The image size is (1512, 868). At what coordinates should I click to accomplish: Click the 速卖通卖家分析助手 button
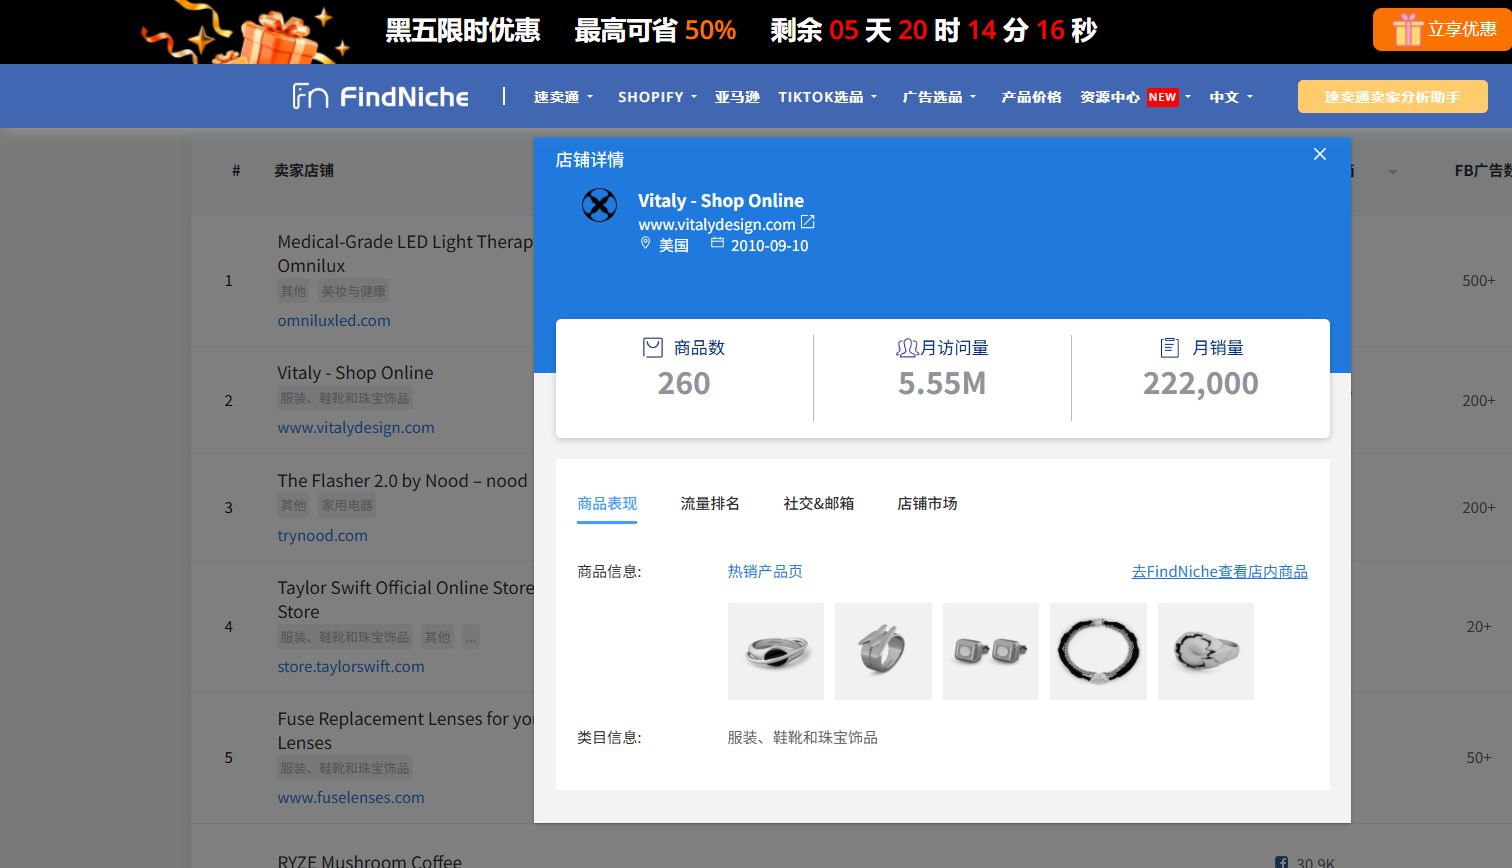pos(1392,97)
